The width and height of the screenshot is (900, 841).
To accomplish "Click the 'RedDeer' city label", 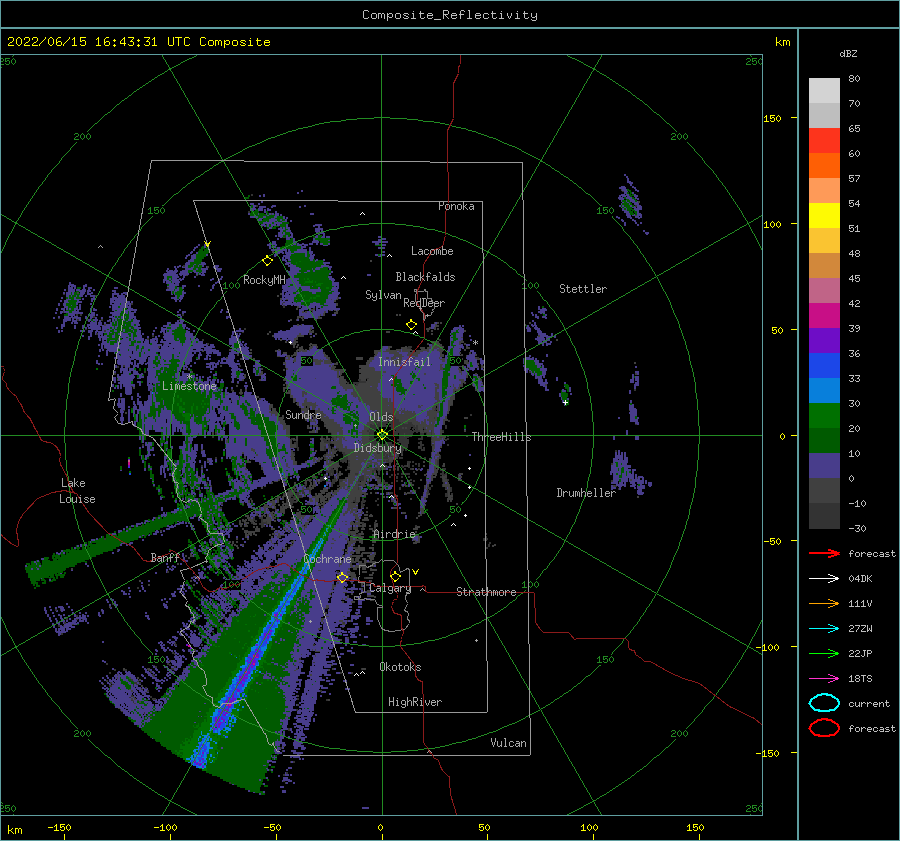I will [424, 303].
